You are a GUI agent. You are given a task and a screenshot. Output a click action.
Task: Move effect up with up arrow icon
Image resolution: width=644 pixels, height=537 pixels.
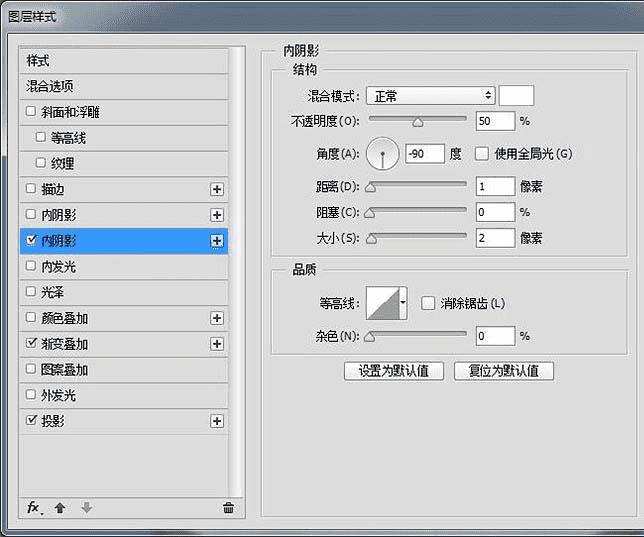coord(60,508)
